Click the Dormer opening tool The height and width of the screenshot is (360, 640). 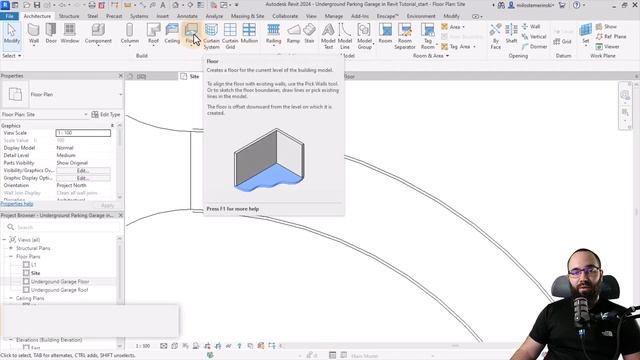[534, 47]
